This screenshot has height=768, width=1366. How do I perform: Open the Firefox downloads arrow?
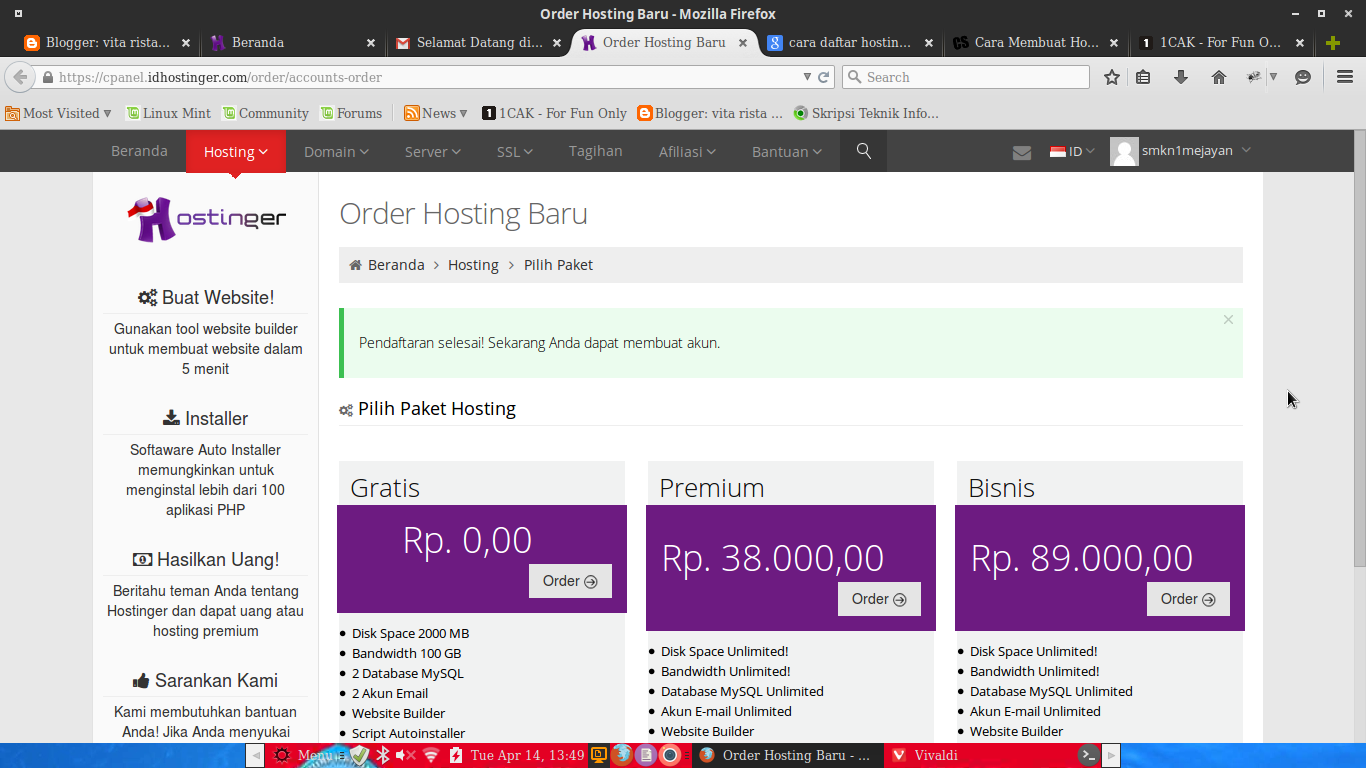tap(1181, 77)
